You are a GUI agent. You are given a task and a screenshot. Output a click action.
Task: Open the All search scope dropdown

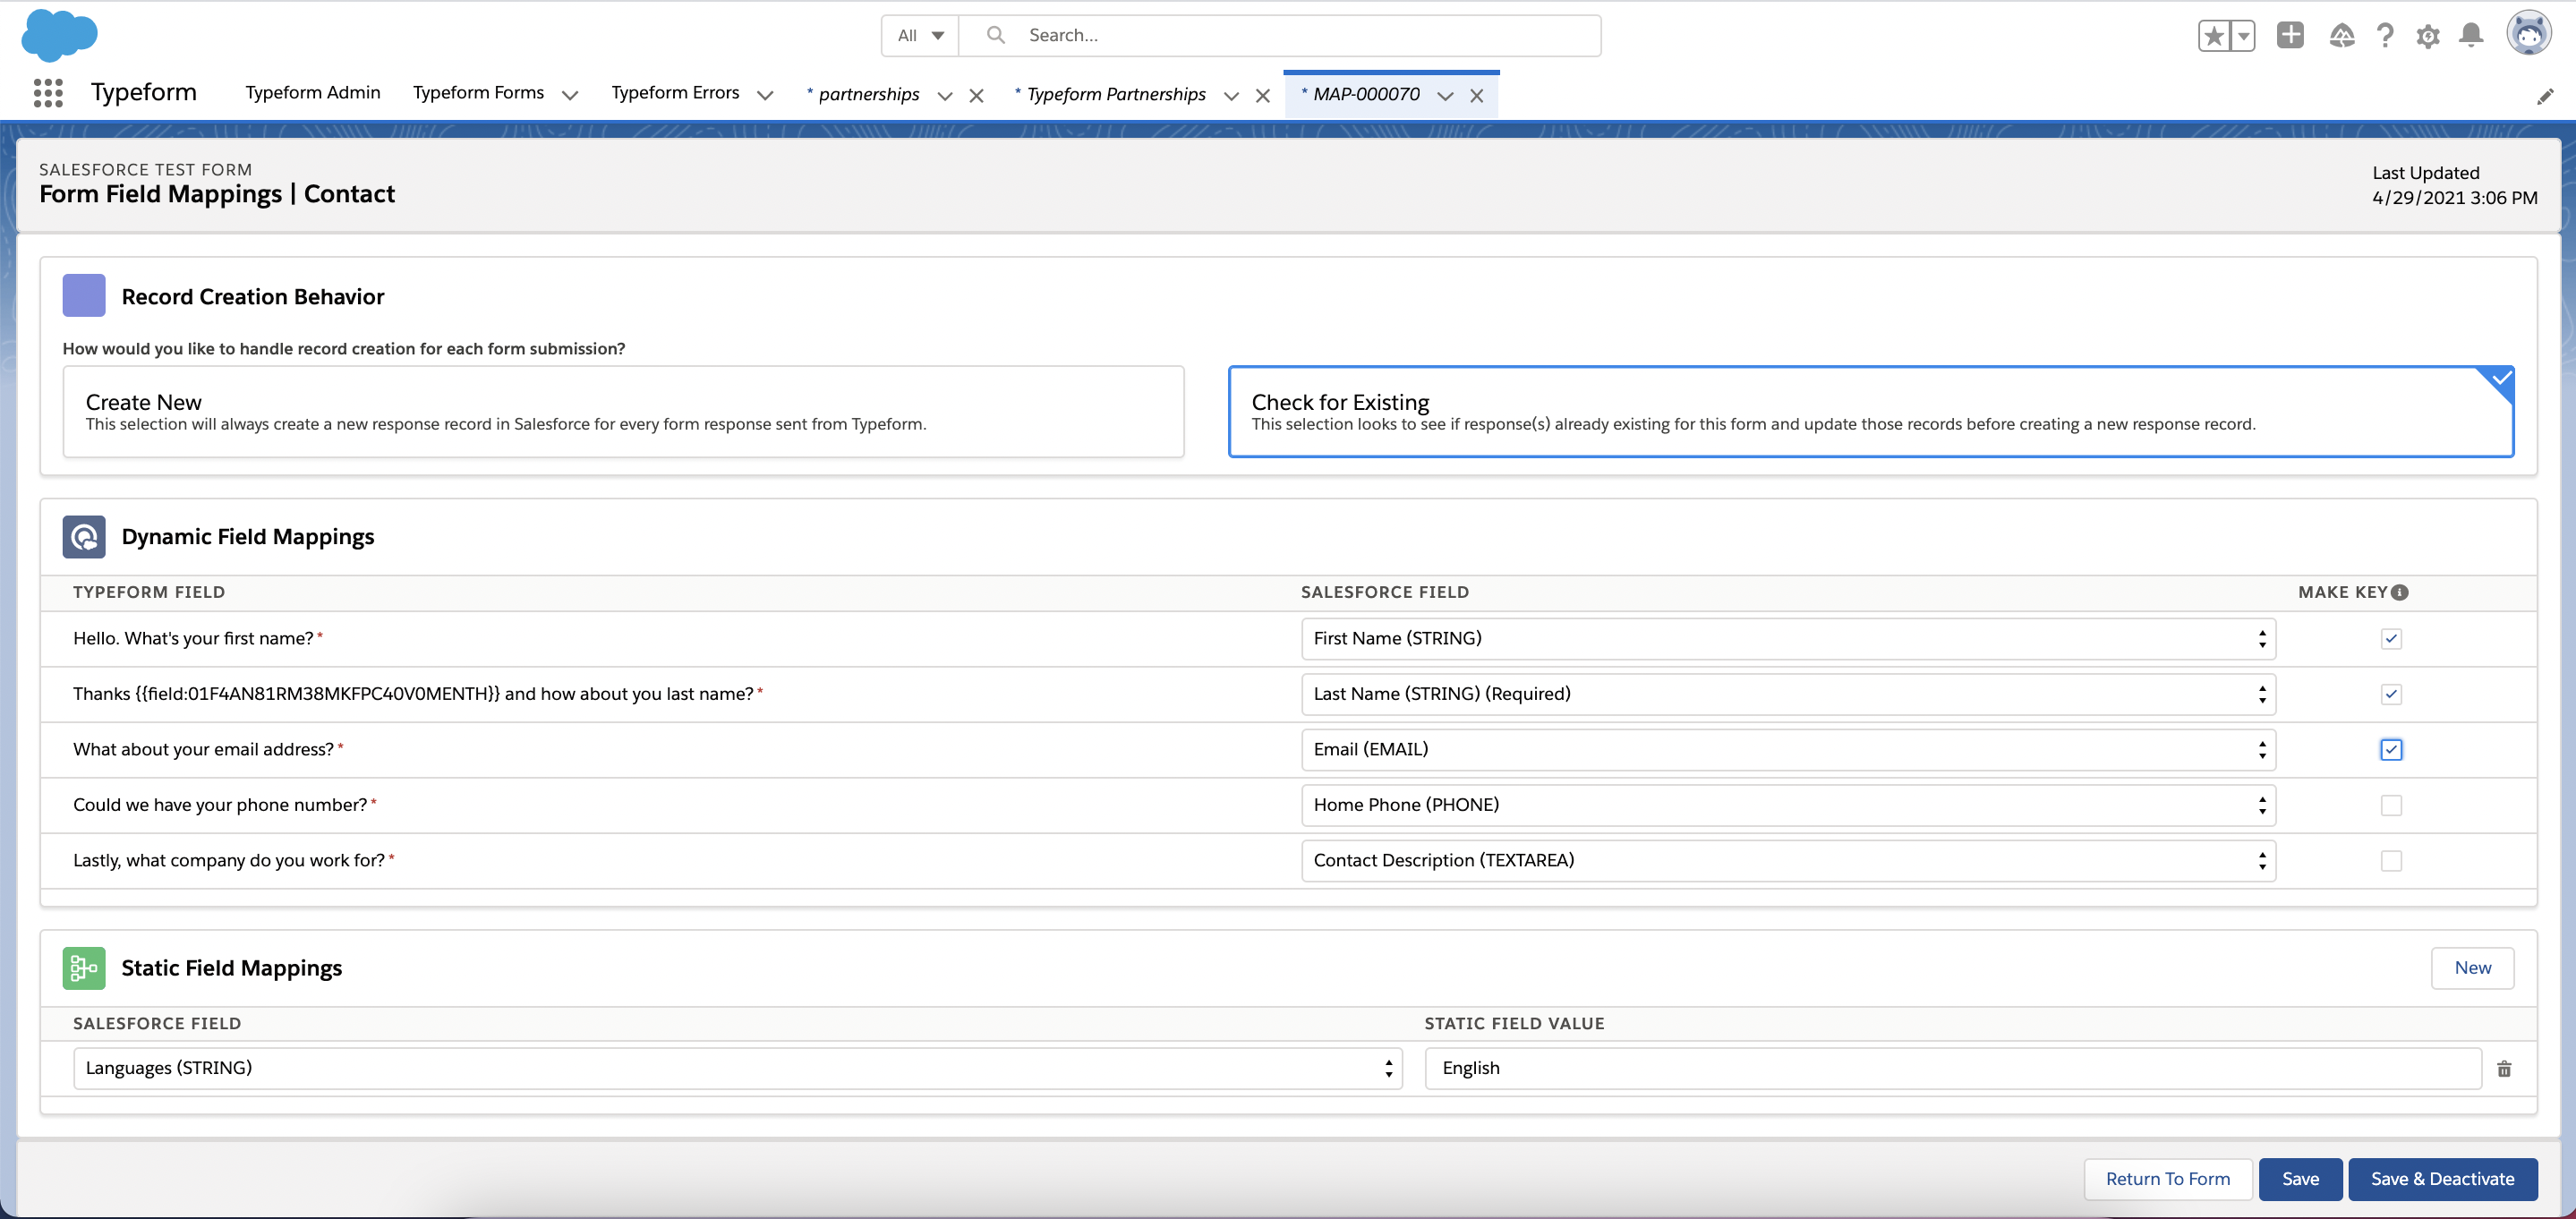pos(920,35)
